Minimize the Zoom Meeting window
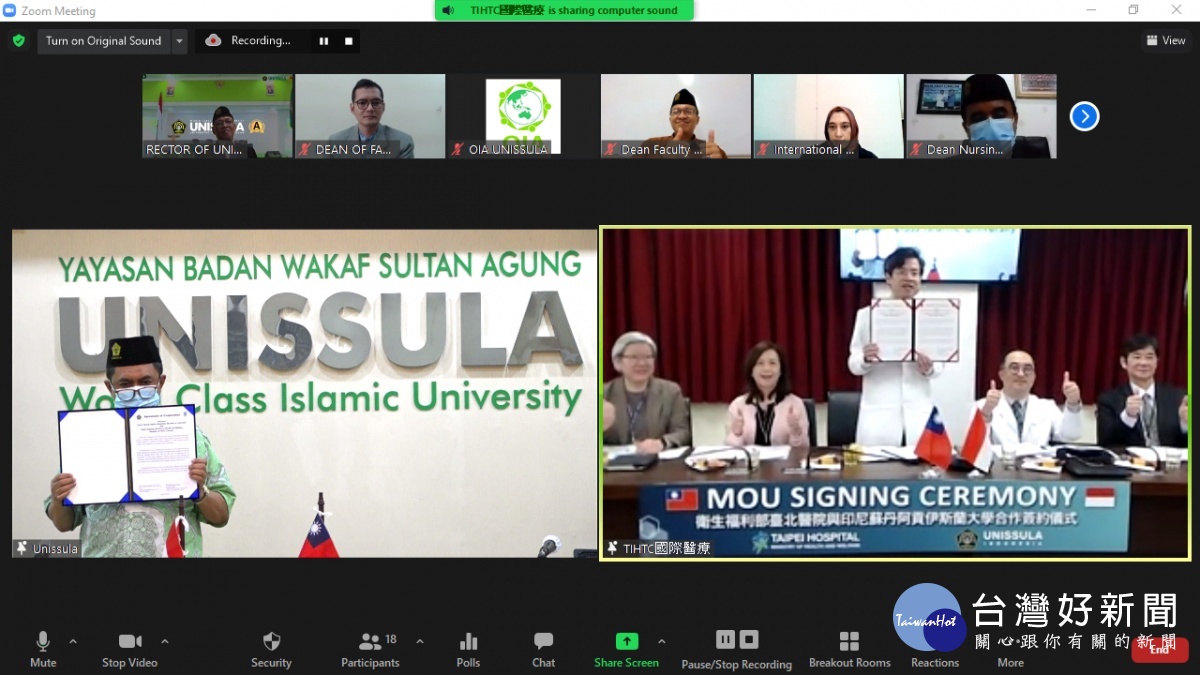This screenshot has height=675, width=1200. 1091,10
